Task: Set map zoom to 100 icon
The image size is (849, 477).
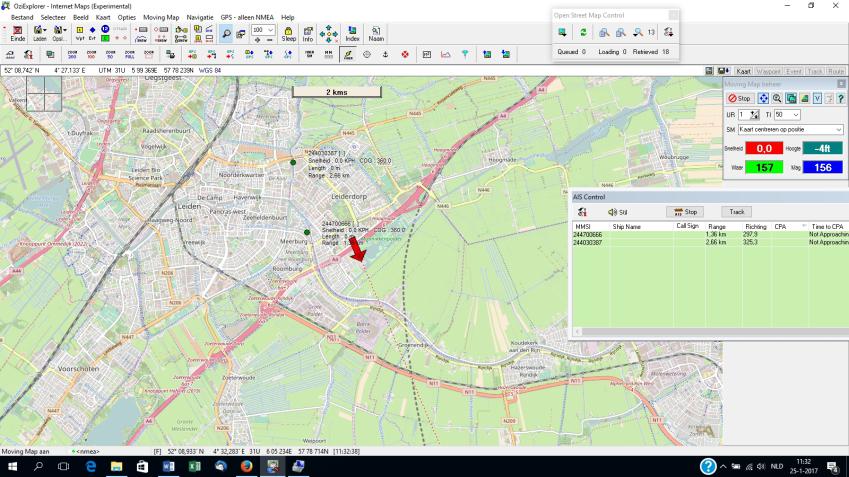Action: (91, 54)
